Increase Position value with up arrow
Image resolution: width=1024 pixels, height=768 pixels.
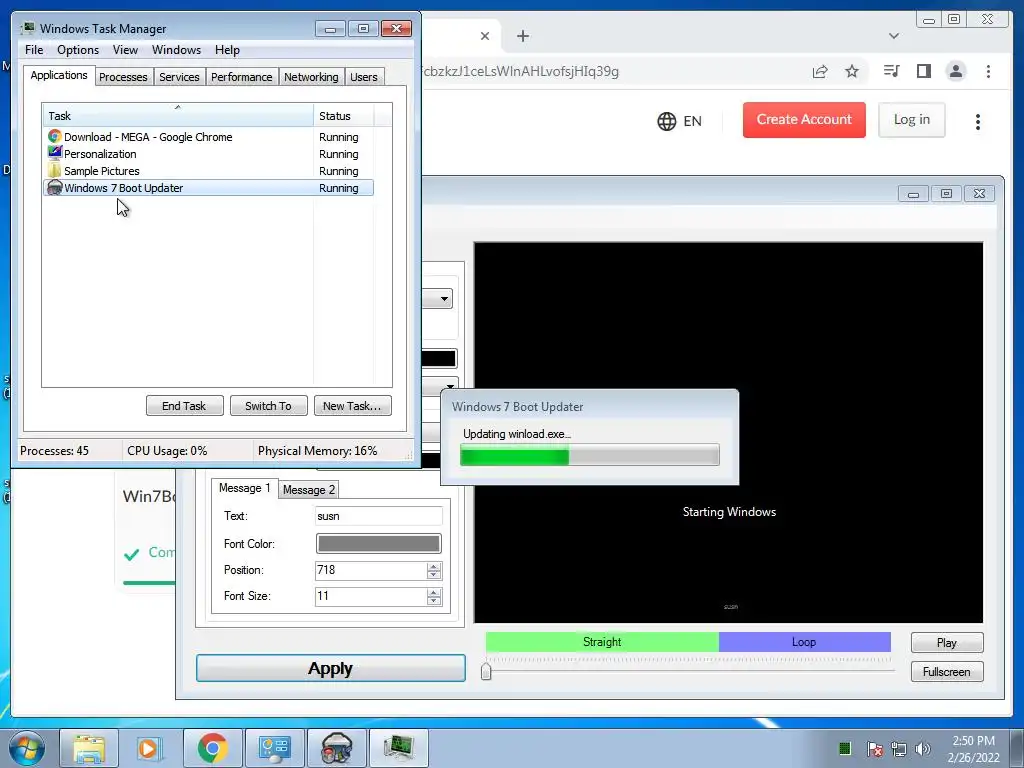pyautogui.click(x=434, y=566)
